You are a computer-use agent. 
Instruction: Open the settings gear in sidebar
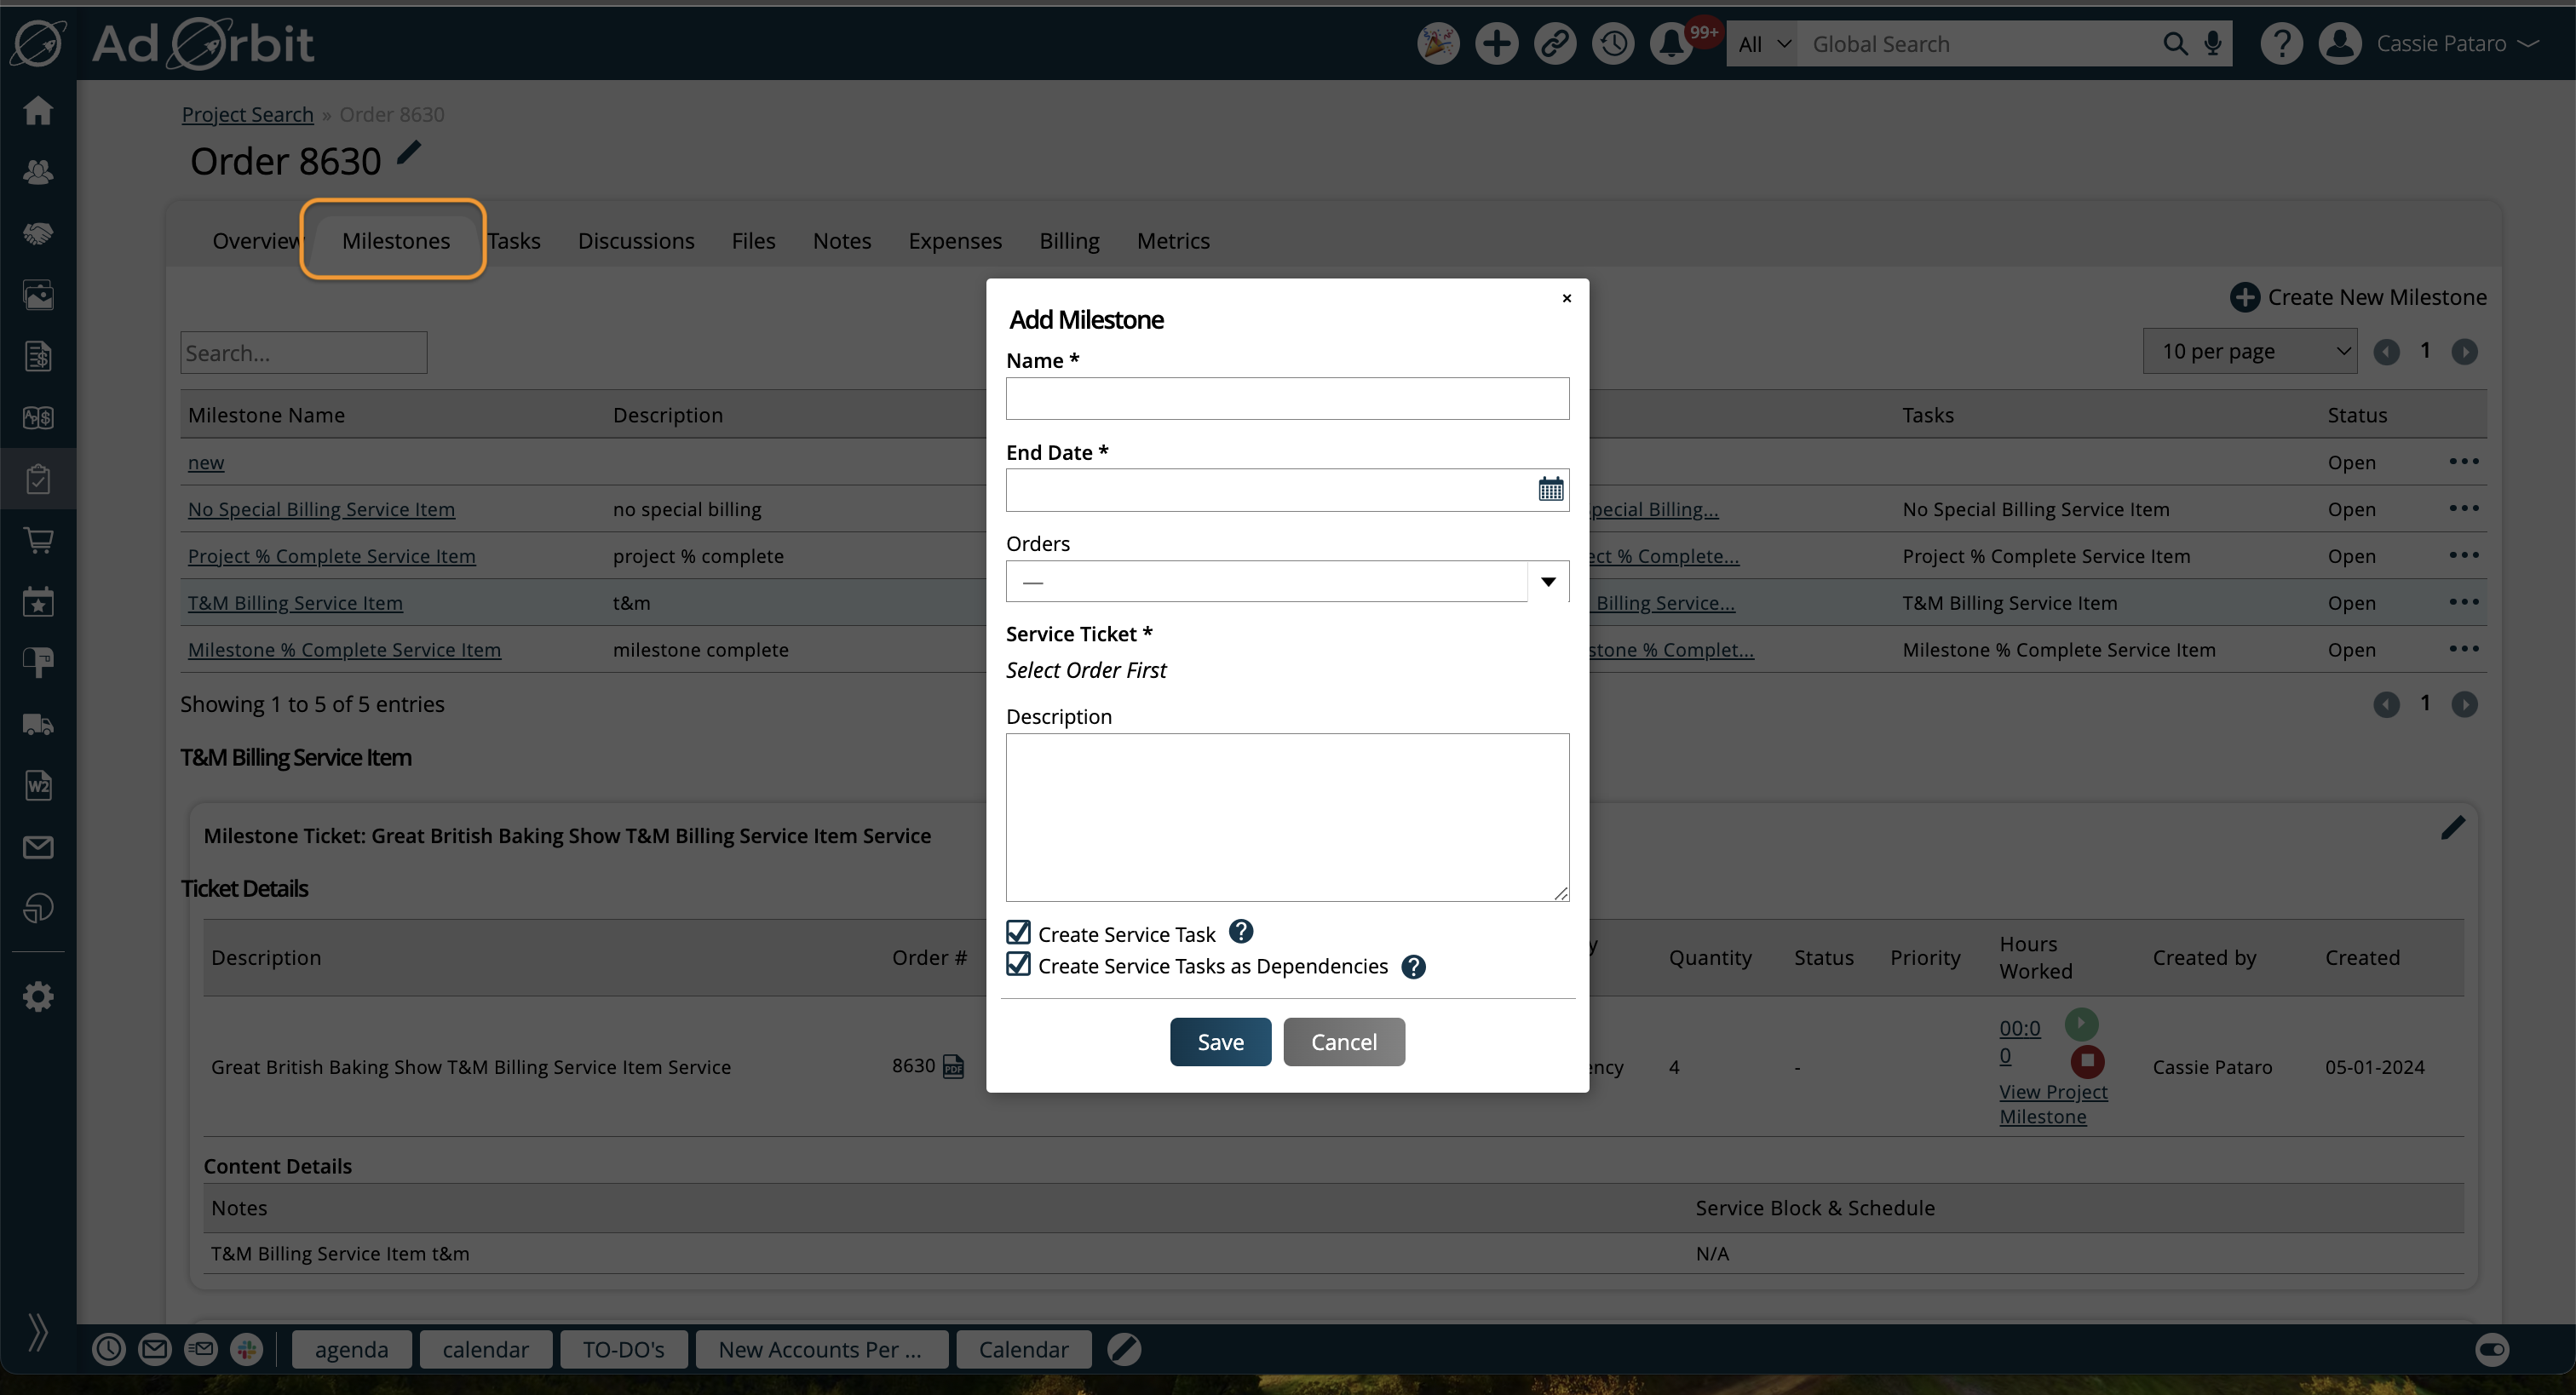(38, 996)
